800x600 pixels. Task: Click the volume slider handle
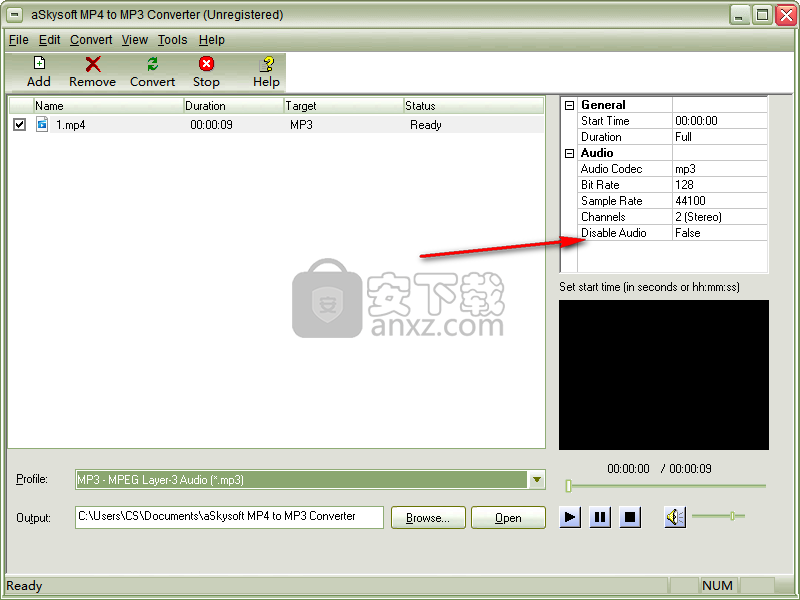[732, 516]
